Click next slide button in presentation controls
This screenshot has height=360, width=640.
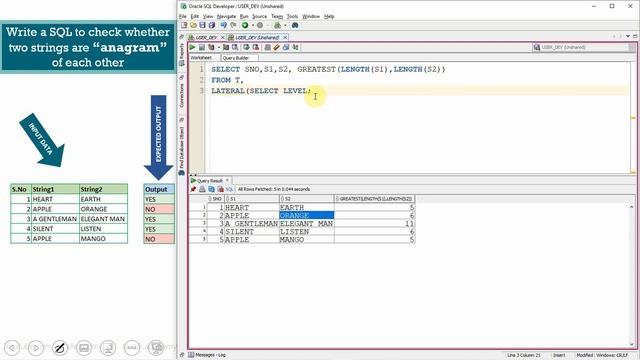(36, 348)
